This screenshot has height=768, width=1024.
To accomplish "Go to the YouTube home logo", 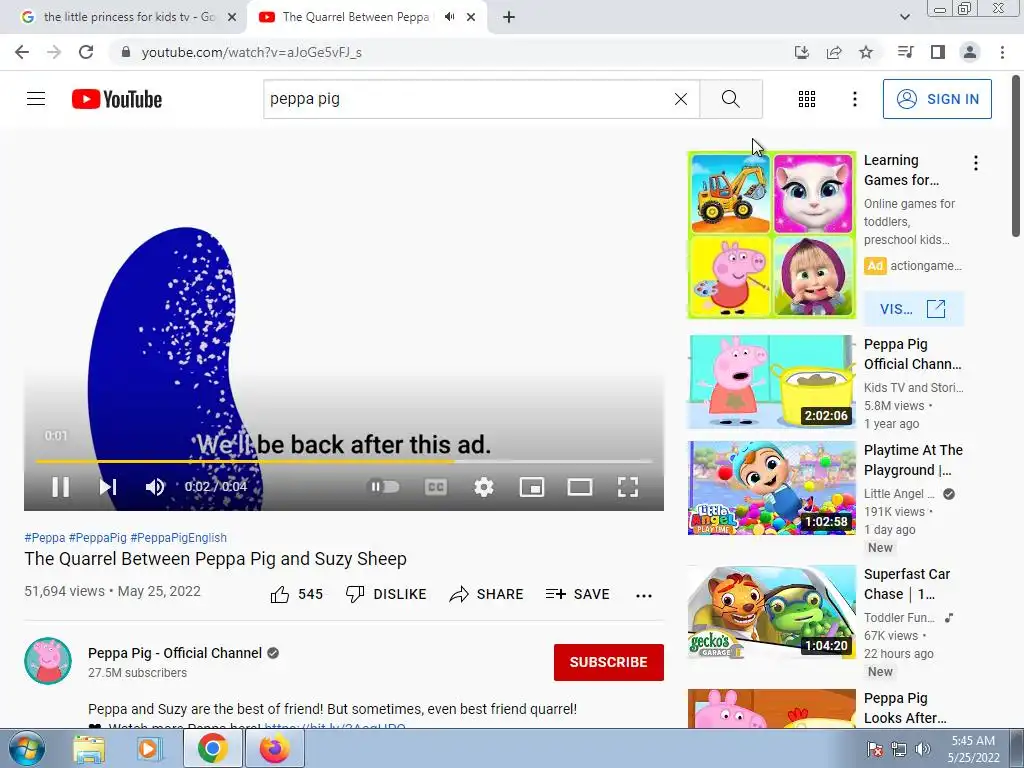I will coord(117,99).
